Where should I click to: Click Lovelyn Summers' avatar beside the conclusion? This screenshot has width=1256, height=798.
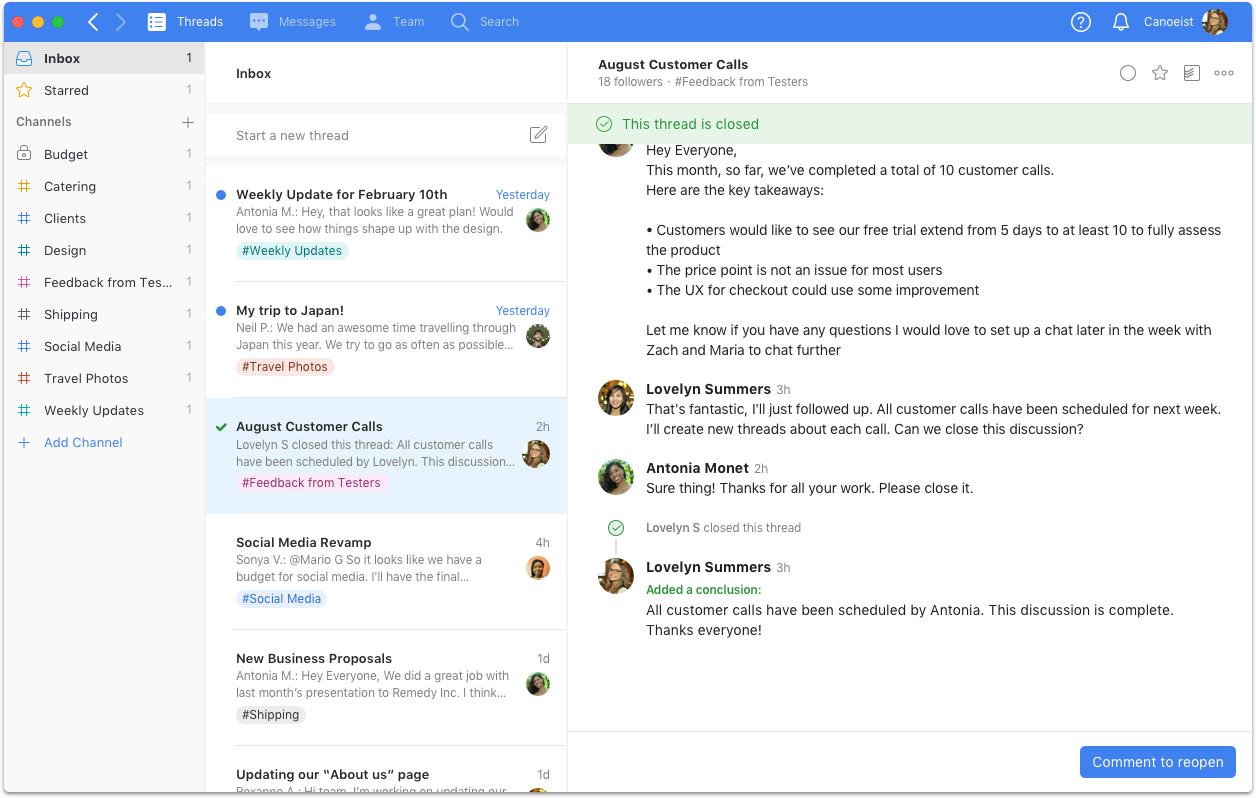pos(616,576)
